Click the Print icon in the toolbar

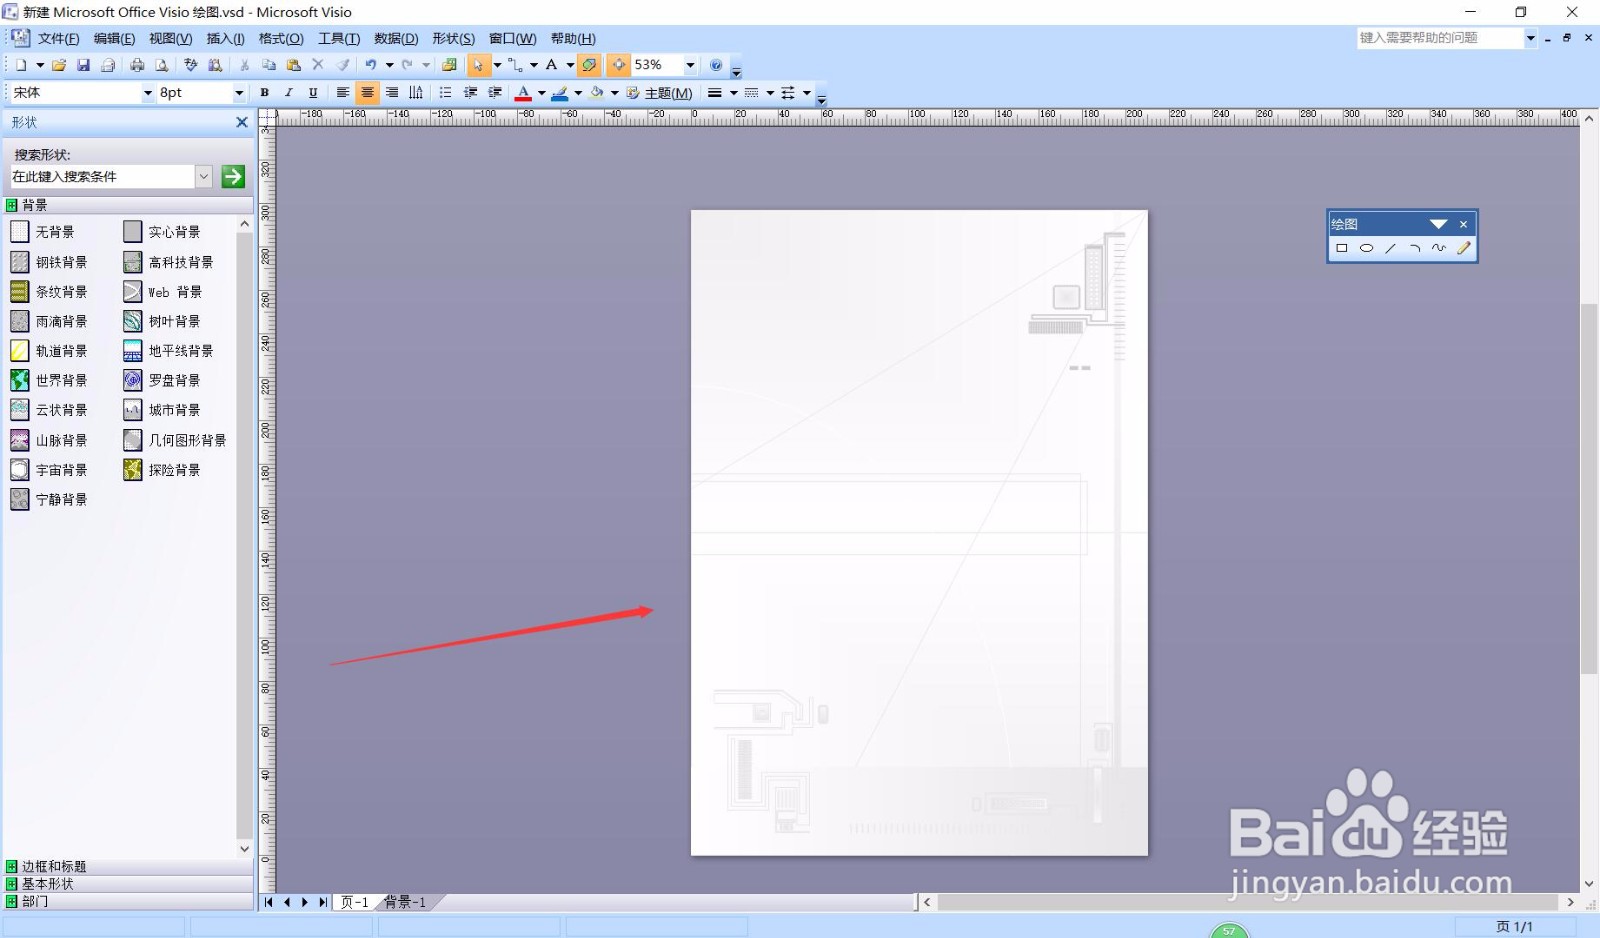click(x=137, y=65)
